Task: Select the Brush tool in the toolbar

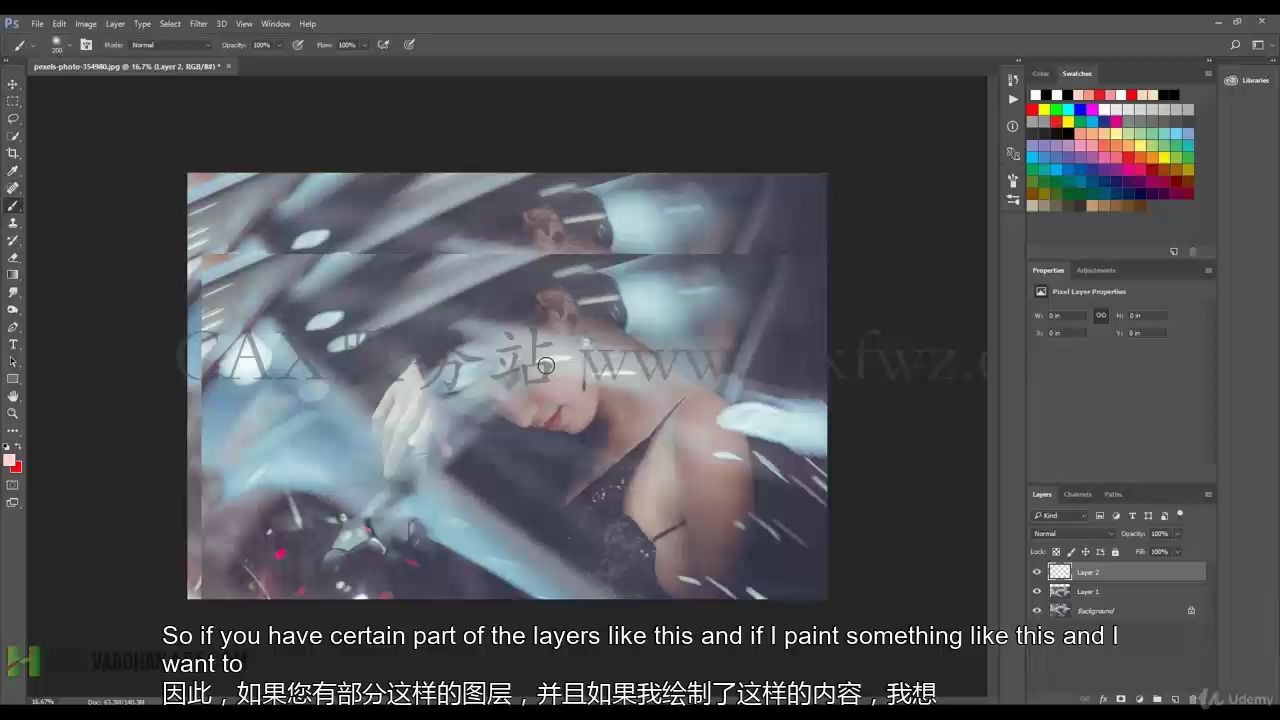Action: click(x=13, y=206)
